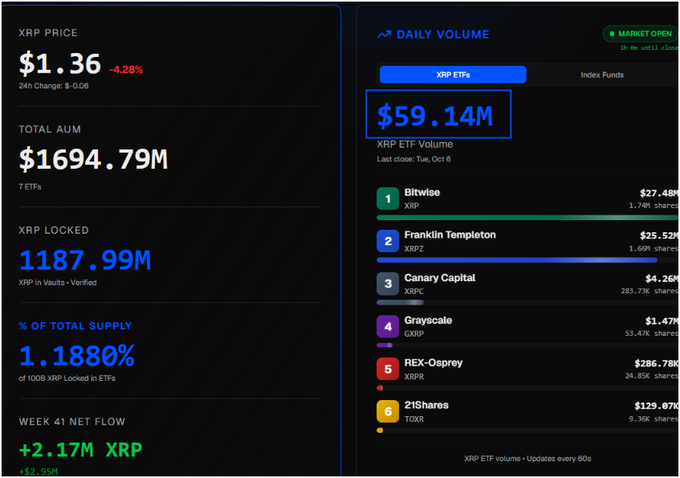Click the $1694.79M total AUM value

(x=93, y=159)
